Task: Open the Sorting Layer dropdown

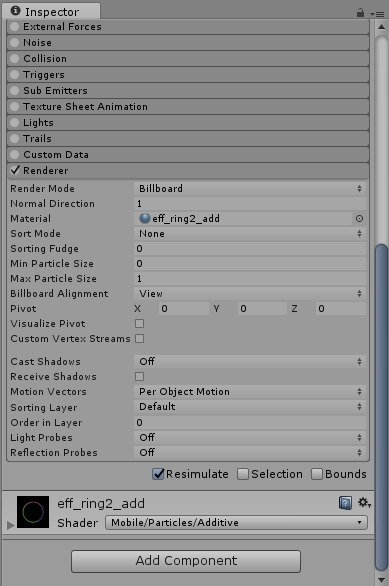Action: [x=250, y=407]
